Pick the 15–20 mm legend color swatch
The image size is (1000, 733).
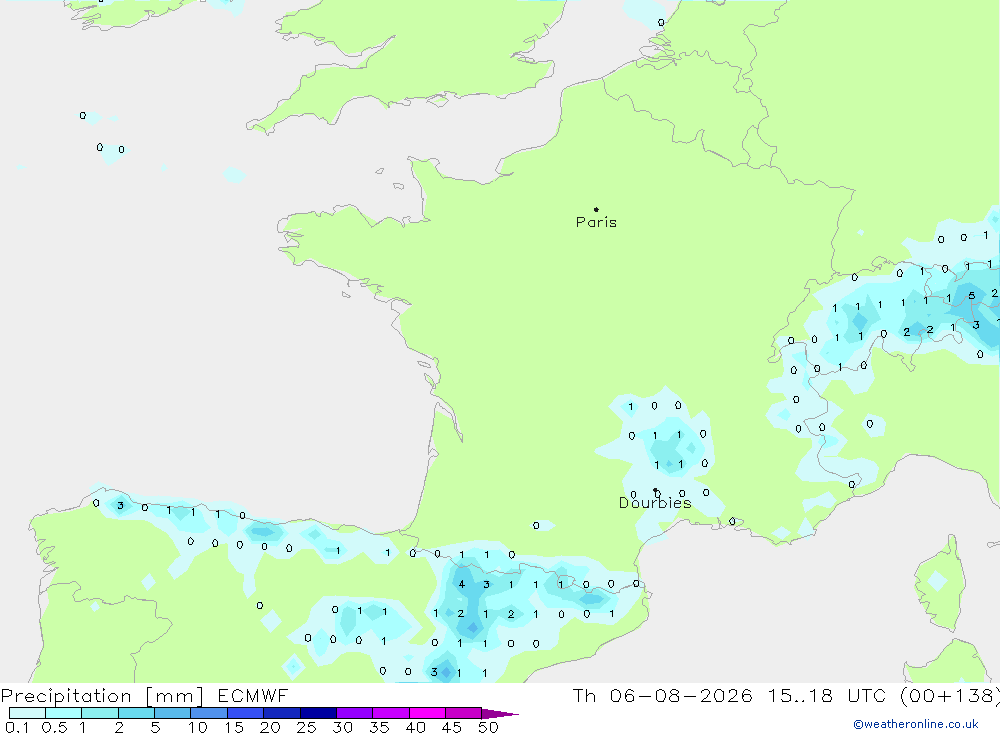tap(245, 713)
